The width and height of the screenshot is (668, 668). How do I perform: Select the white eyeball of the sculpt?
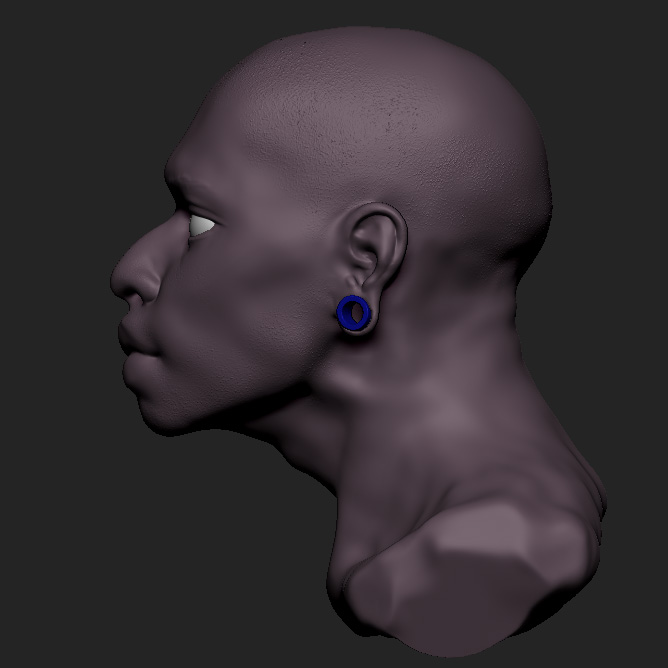[201, 225]
